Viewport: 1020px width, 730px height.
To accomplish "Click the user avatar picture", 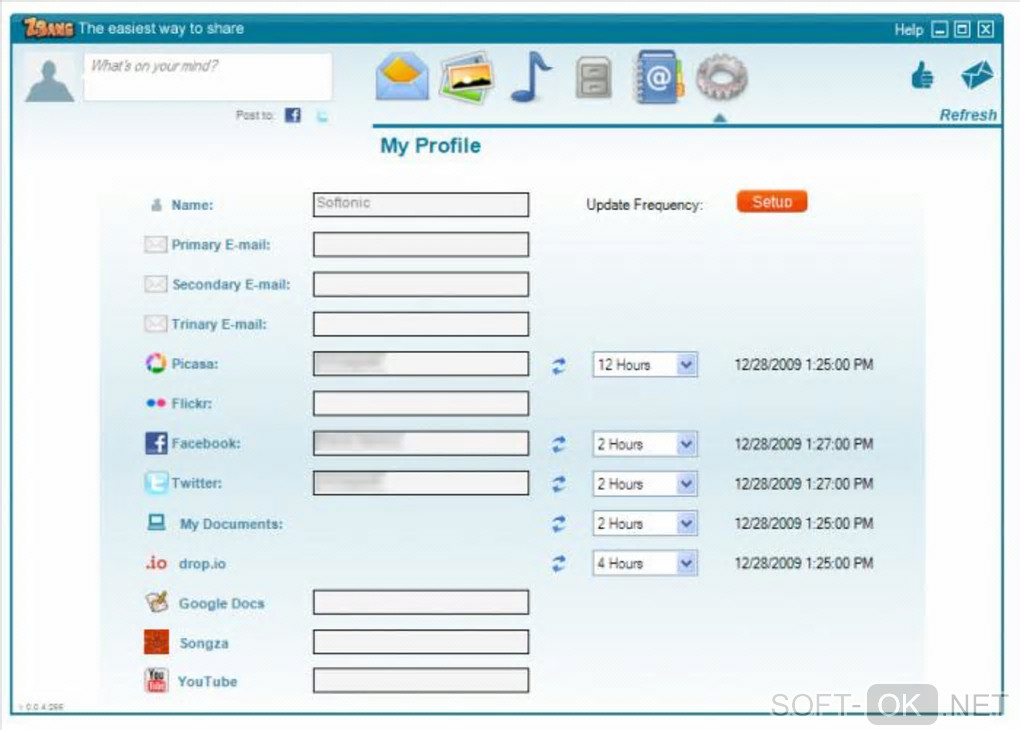I will [x=49, y=80].
